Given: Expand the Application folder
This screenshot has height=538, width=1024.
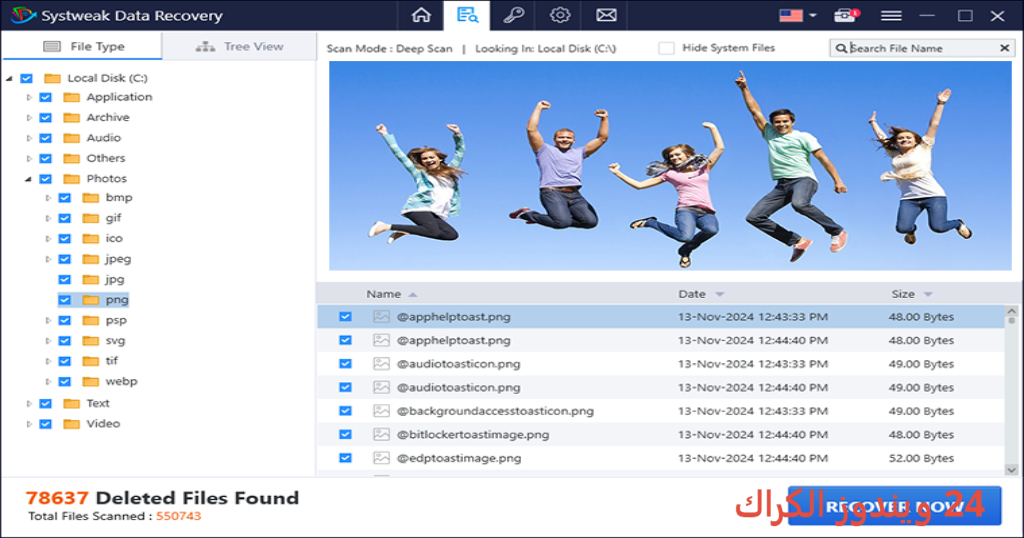Looking at the screenshot, I should (29, 97).
